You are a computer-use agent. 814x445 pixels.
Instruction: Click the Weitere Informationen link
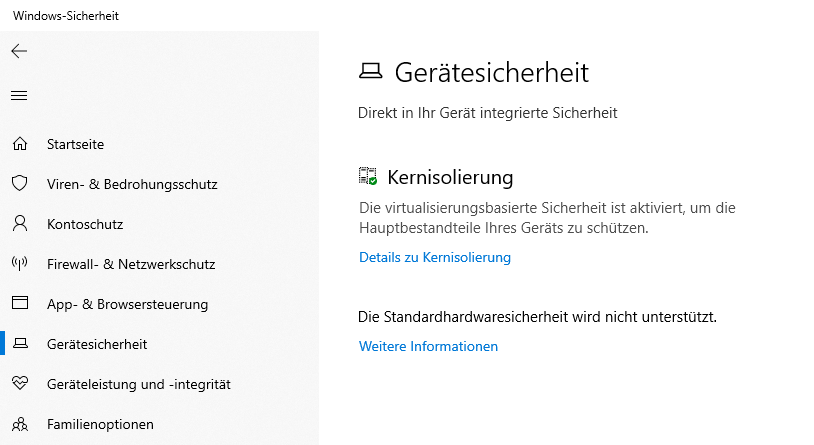tap(428, 346)
